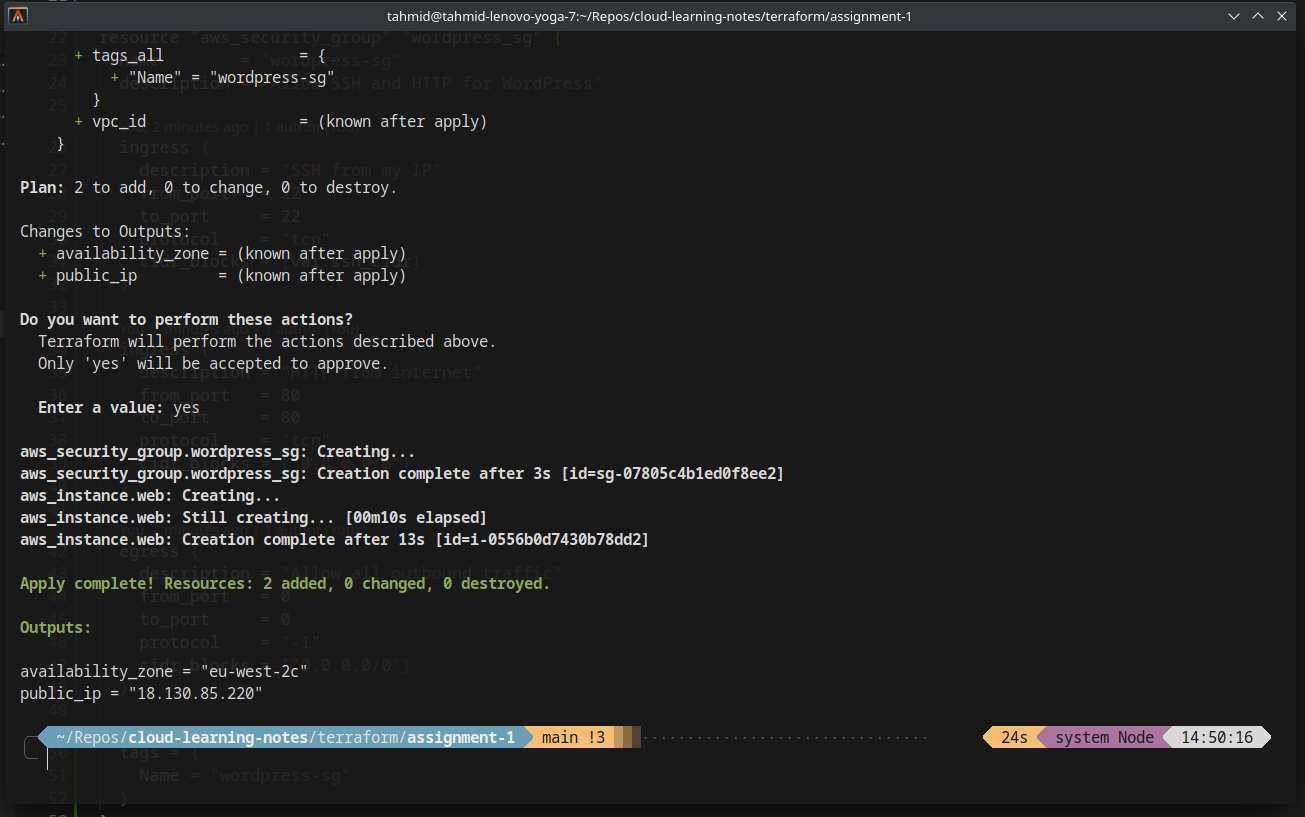Click the 'system Node' prompt segment
This screenshot has height=817, width=1305.
pos(1104,737)
